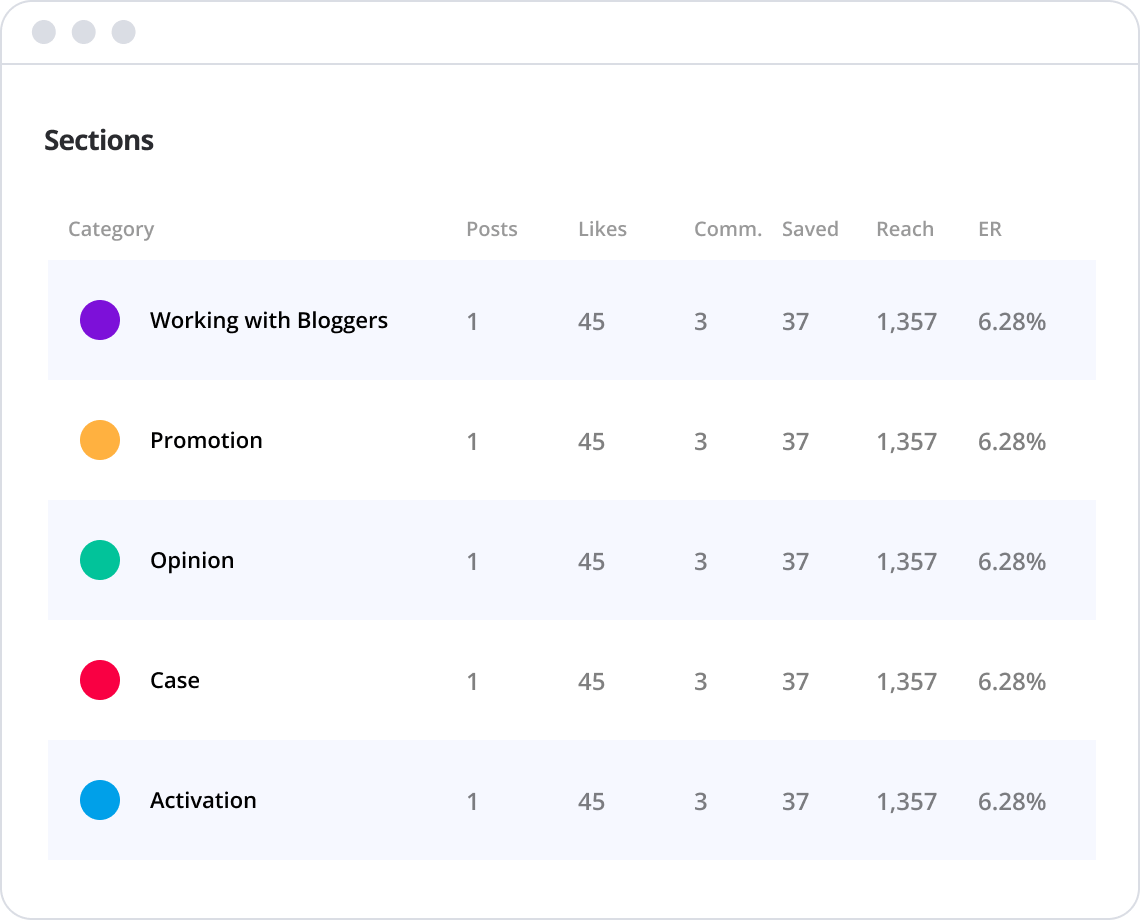Select the Case category label
Image resolution: width=1140 pixels, height=920 pixels.
175,681
